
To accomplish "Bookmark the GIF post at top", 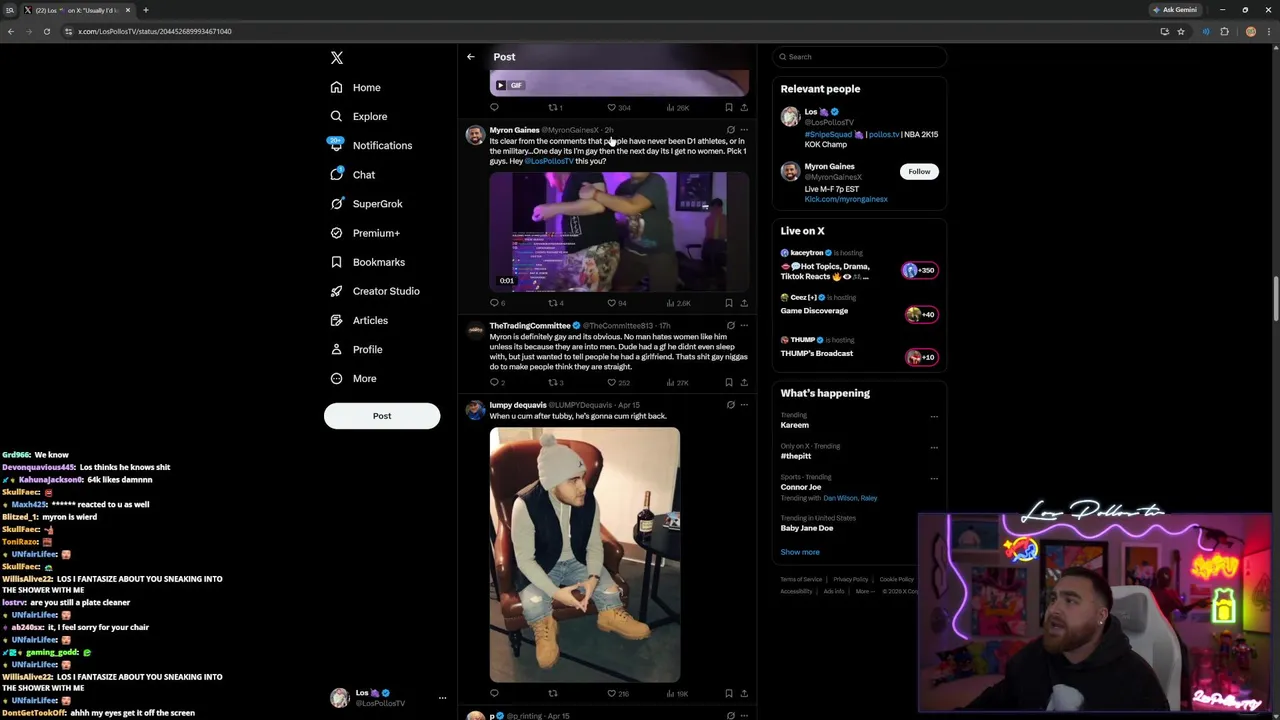I will [x=729, y=108].
